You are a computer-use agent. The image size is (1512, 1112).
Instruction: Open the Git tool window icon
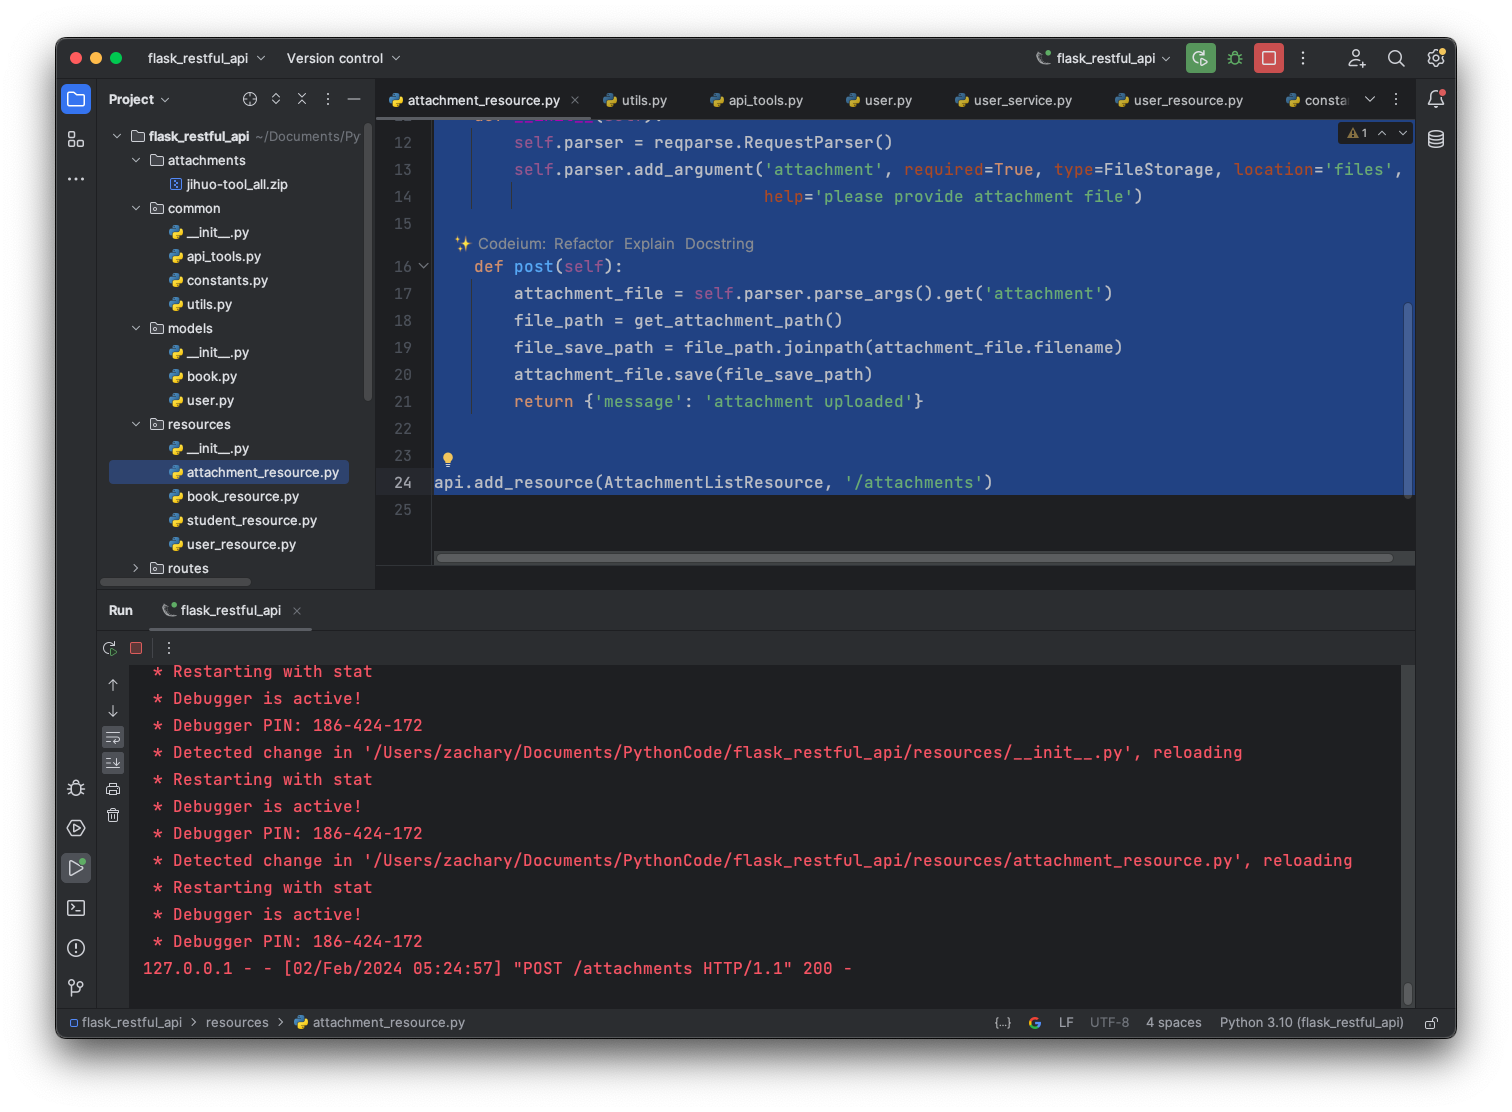(x=76, y=988)
